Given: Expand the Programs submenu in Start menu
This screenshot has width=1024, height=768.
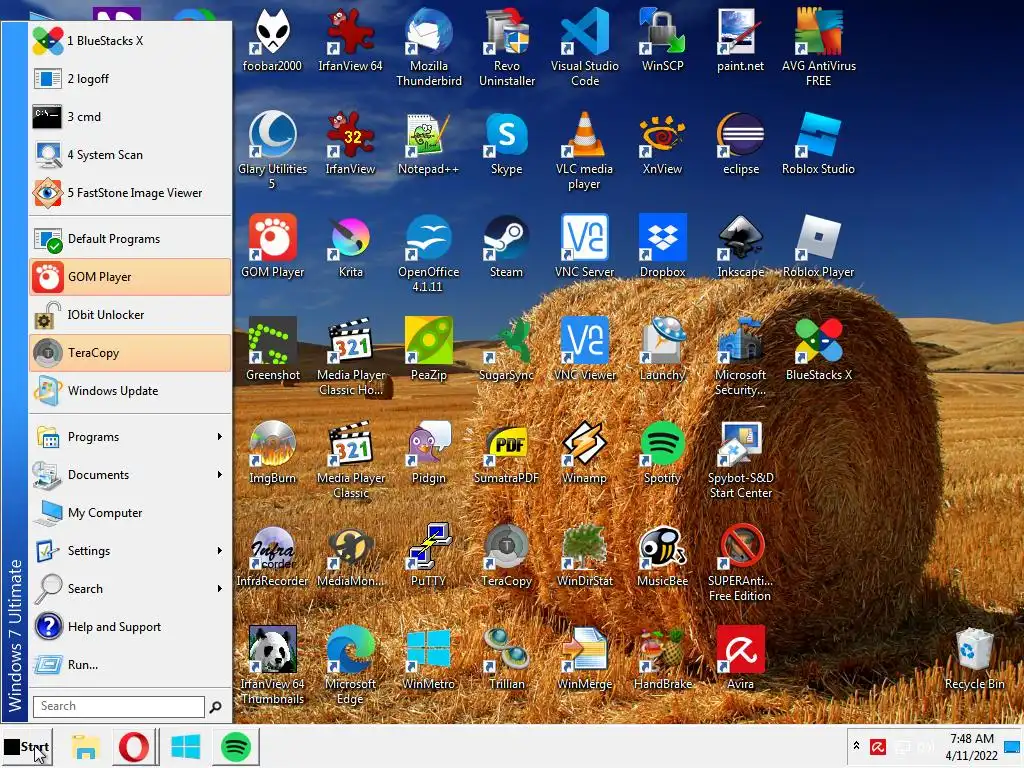Looking at the screenshot, I should click(x=131, y=437).
